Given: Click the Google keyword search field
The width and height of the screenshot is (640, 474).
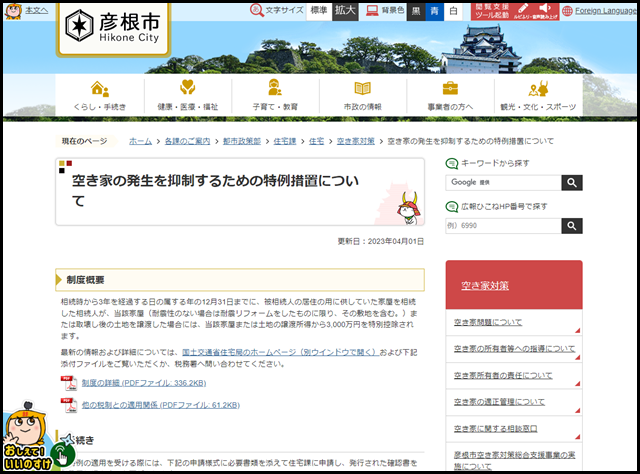Looking at the screenshot, I should pyautogui.click(x=504, y=182).
